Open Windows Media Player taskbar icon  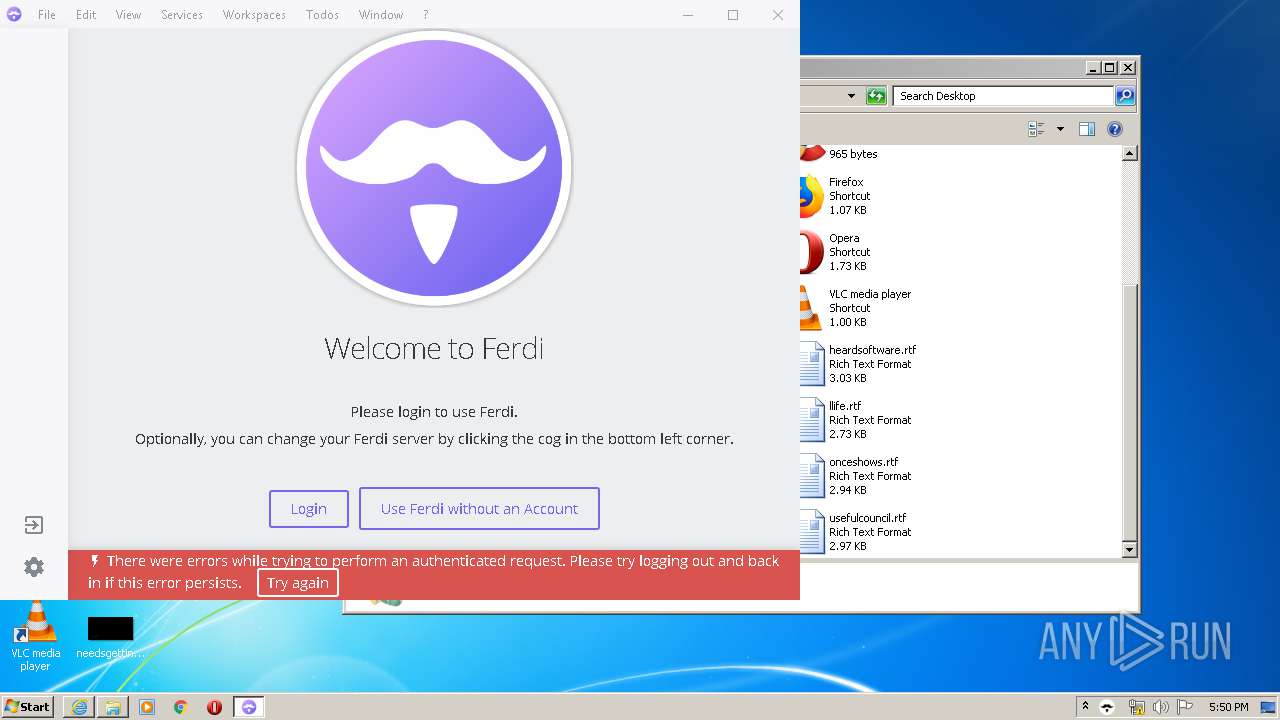point(147,707)
